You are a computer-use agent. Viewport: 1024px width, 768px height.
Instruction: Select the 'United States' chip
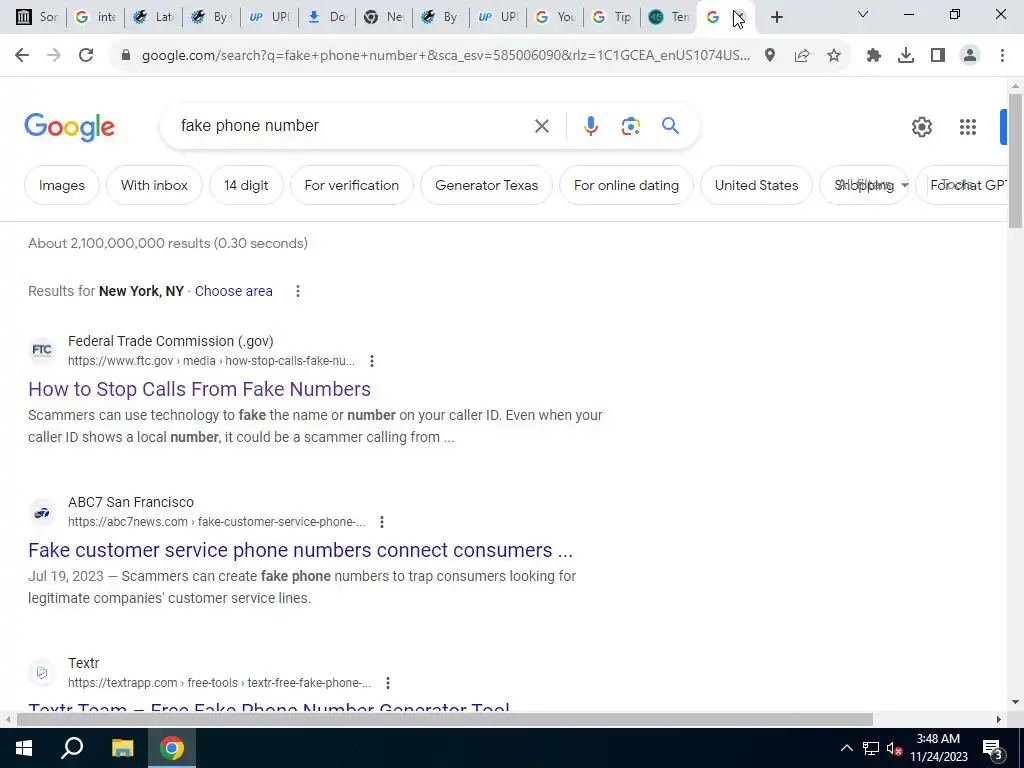click(756, 185)
